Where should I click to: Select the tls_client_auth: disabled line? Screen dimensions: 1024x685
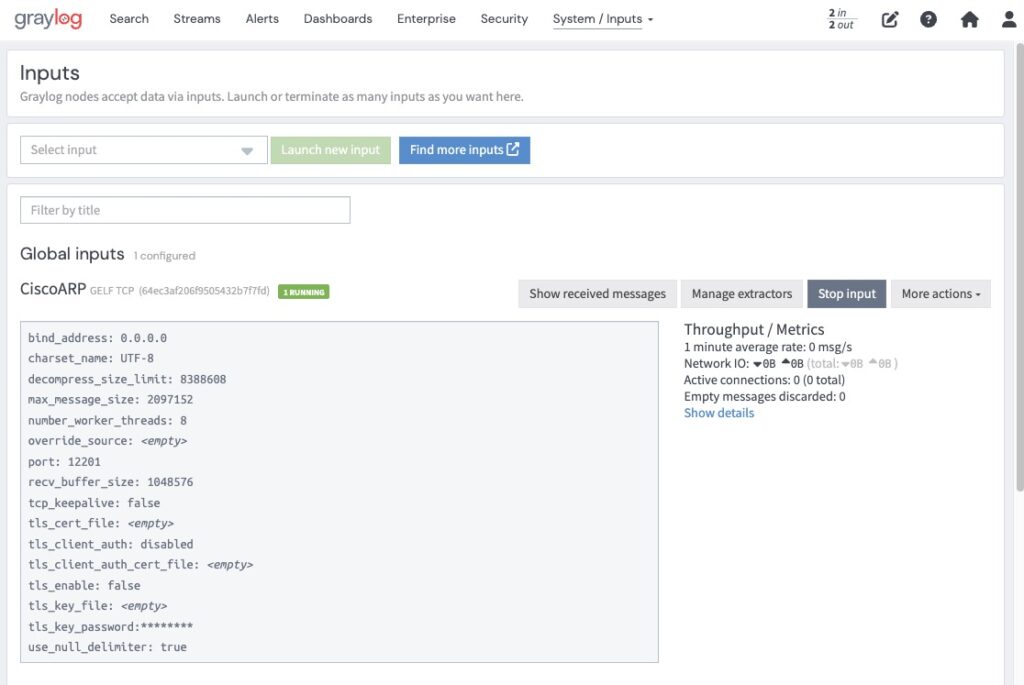point(110,544)
